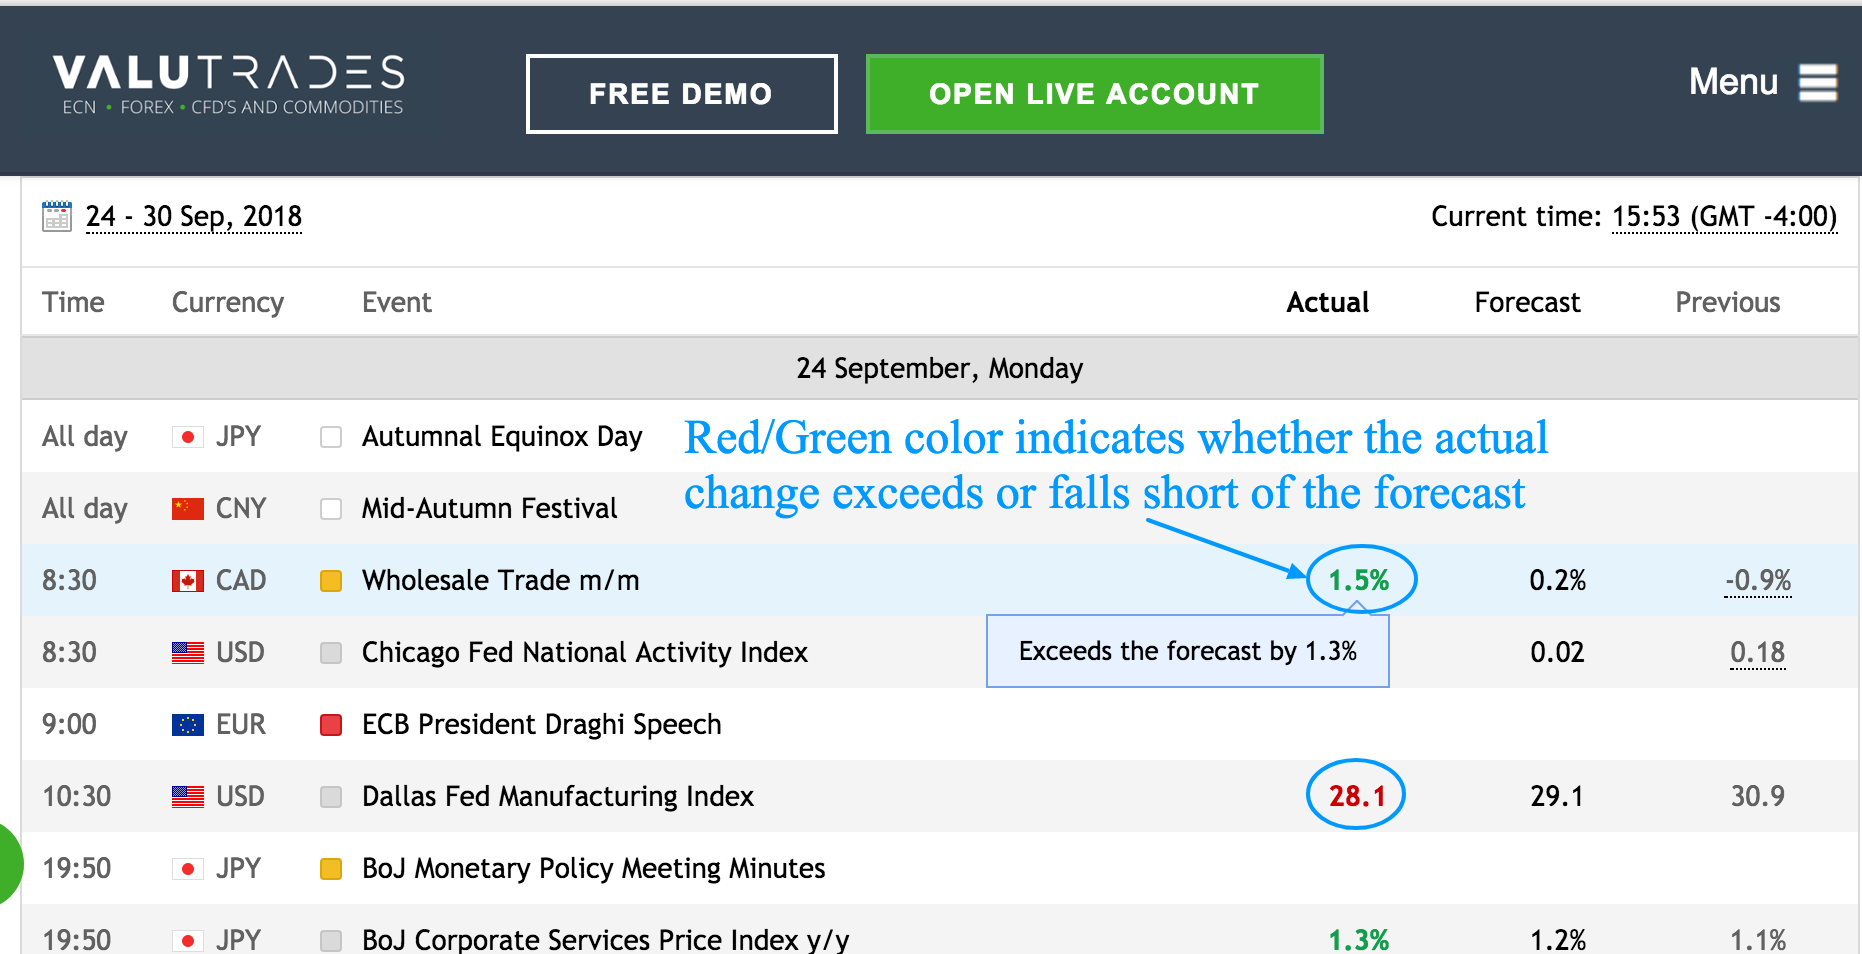Click the Canada flag next to CAD
The image size is (1862, 954).
pyautogui.click(x=187, y=581)
